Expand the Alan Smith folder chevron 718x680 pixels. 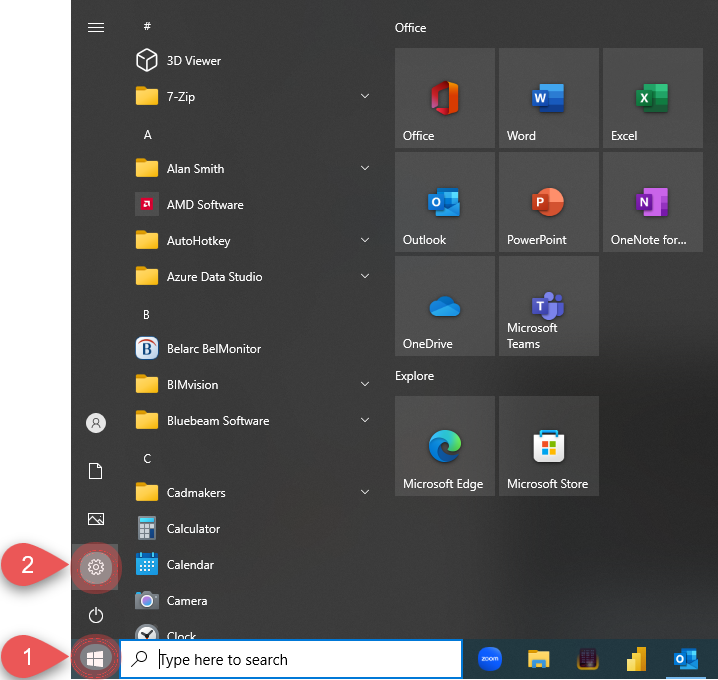coord(365,168)
